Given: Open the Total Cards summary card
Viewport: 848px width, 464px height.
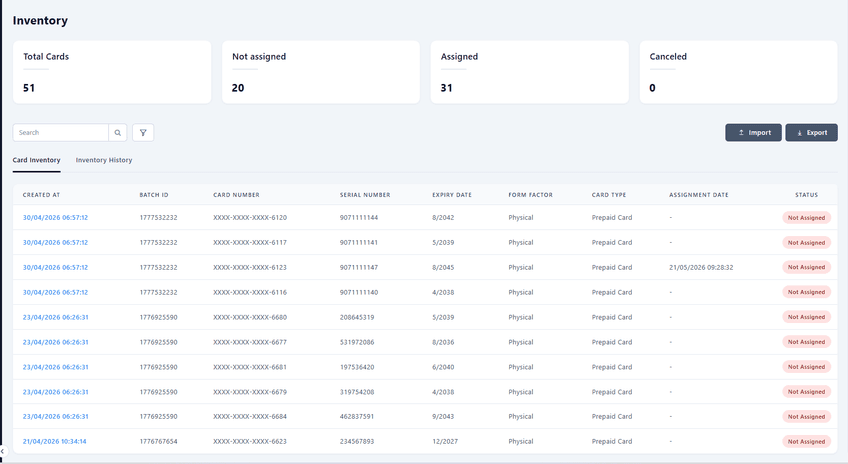Looking at the screenshot, I should tap(112, 72).
